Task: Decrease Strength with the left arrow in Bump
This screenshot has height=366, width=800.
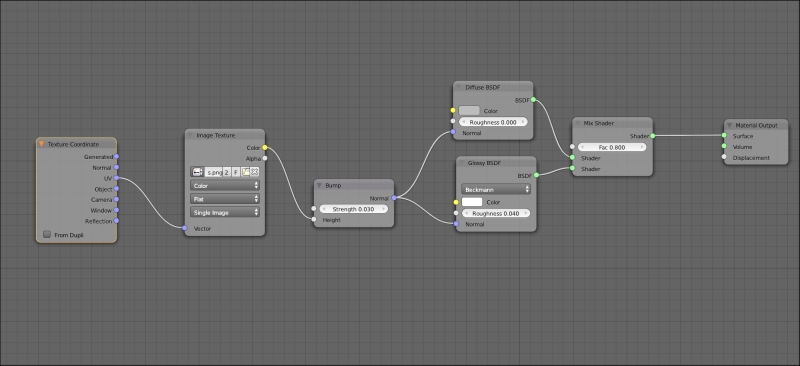Action: (x=324, y=209)
